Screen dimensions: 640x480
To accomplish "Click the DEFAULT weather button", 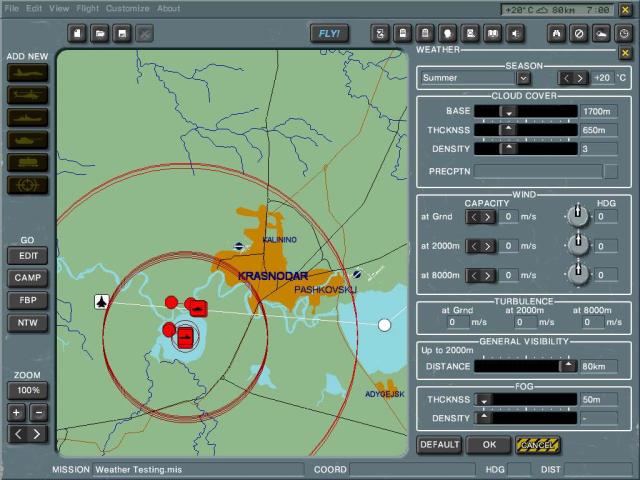I will click(439, 444).
